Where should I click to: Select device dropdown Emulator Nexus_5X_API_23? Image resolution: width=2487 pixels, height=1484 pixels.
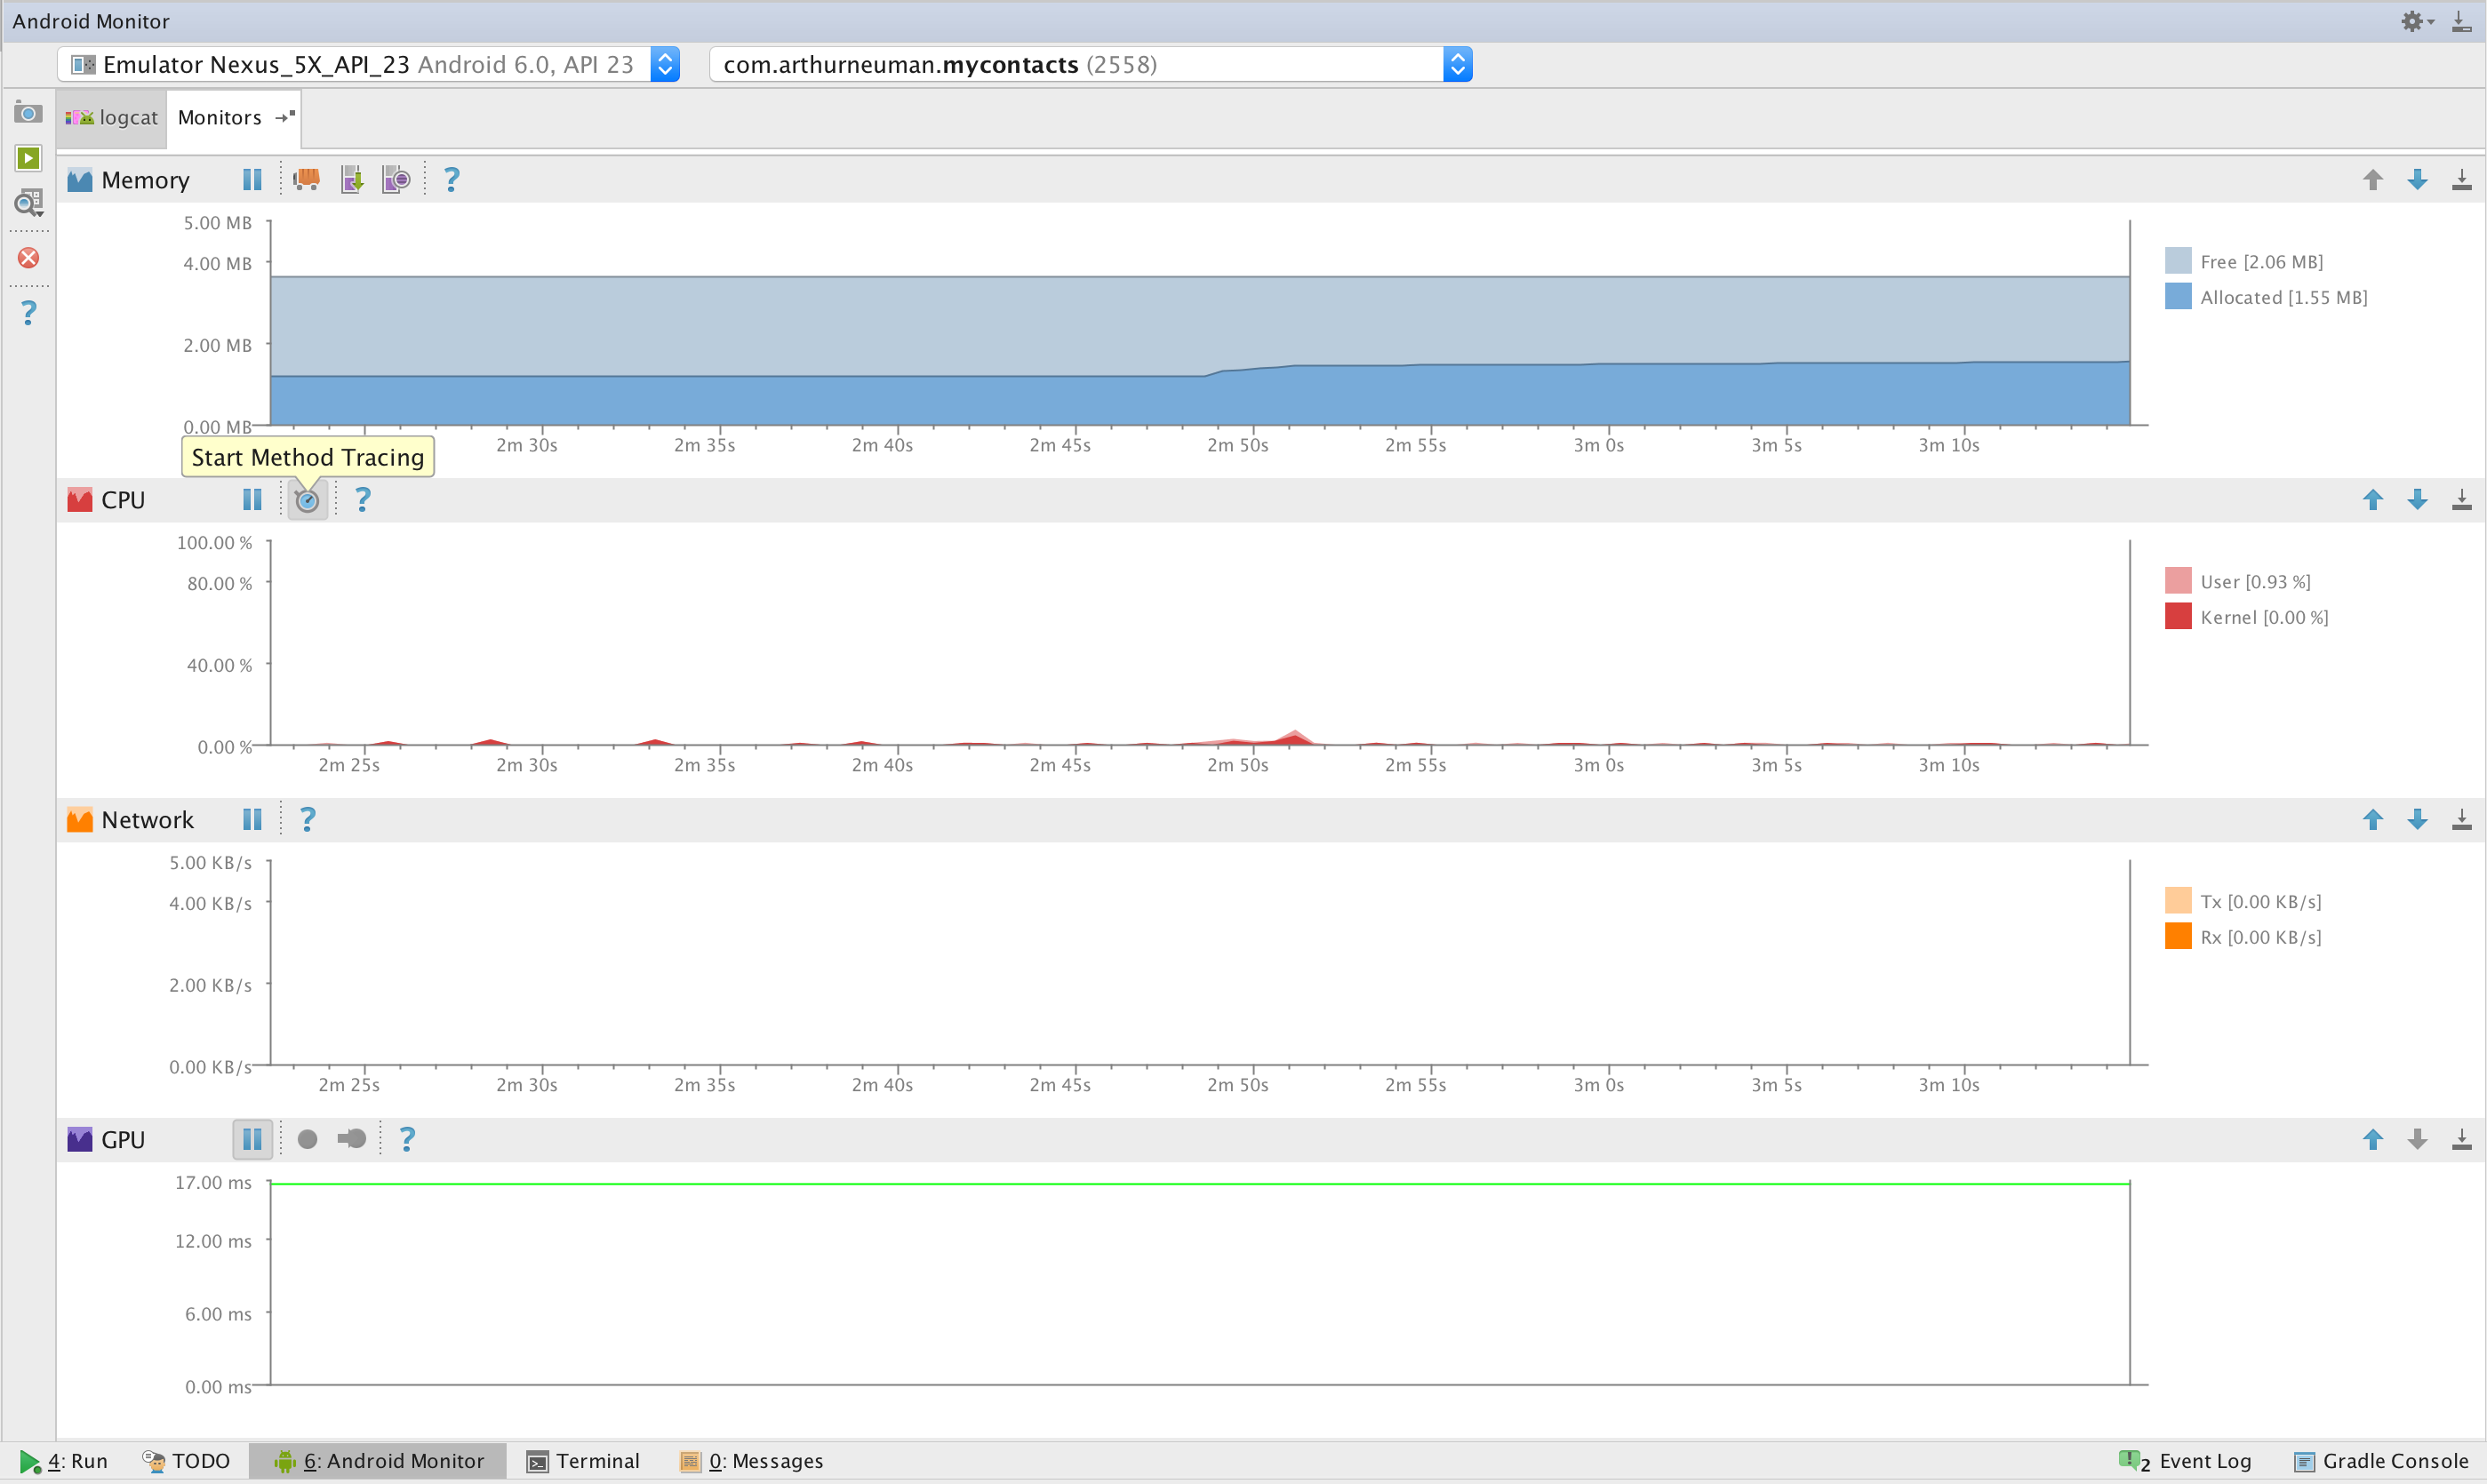pos(369,65)
